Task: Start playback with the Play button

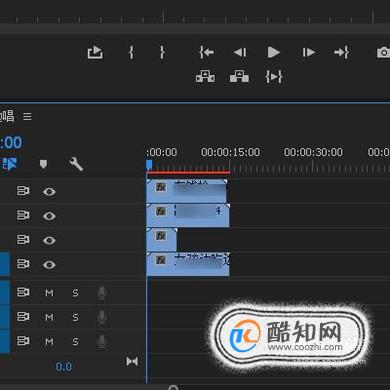Action: click(274, 52)
